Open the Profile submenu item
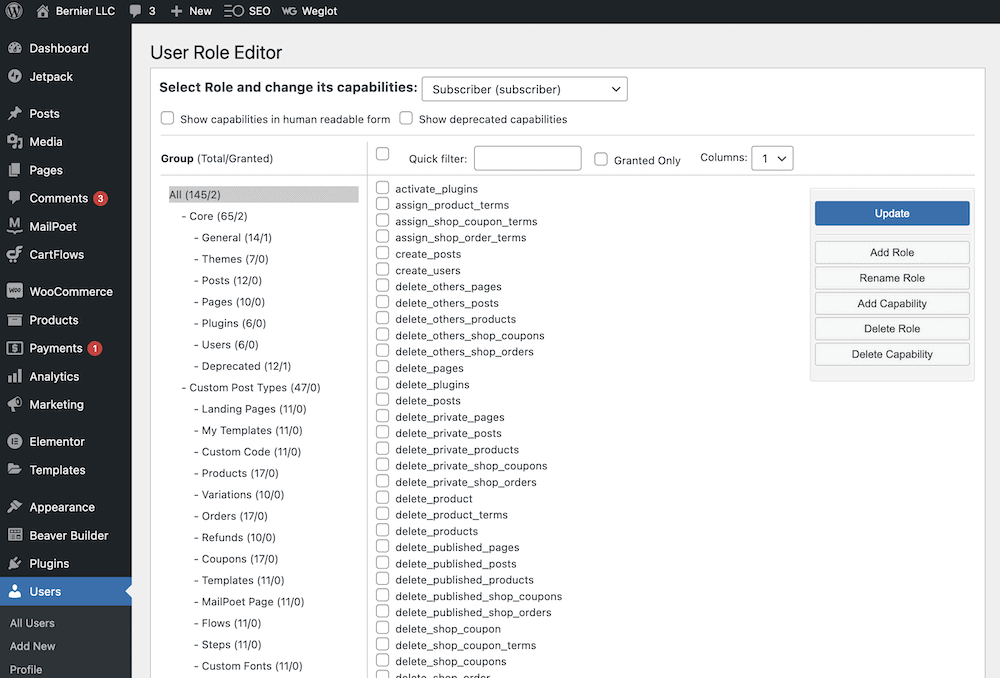The width and height of the screenshot is (1000, 678). [x=26, y=670]
